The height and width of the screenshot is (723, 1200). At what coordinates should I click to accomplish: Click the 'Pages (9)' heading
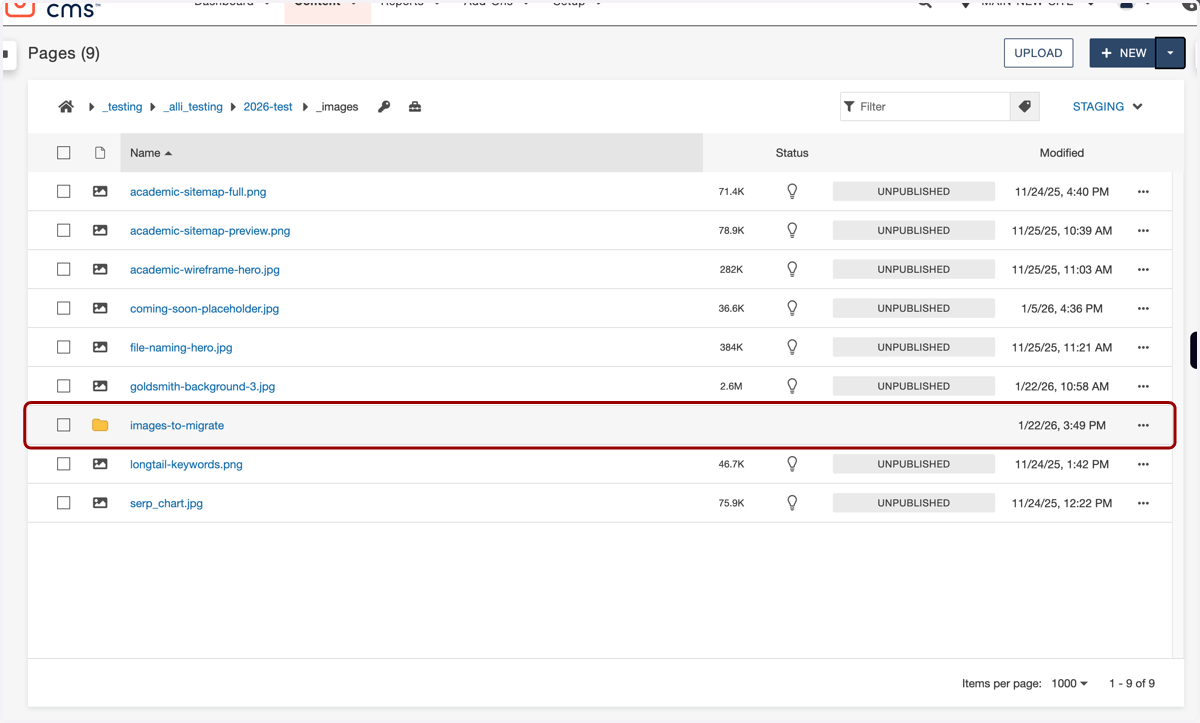pyautogui.click(x=64, y=53)
